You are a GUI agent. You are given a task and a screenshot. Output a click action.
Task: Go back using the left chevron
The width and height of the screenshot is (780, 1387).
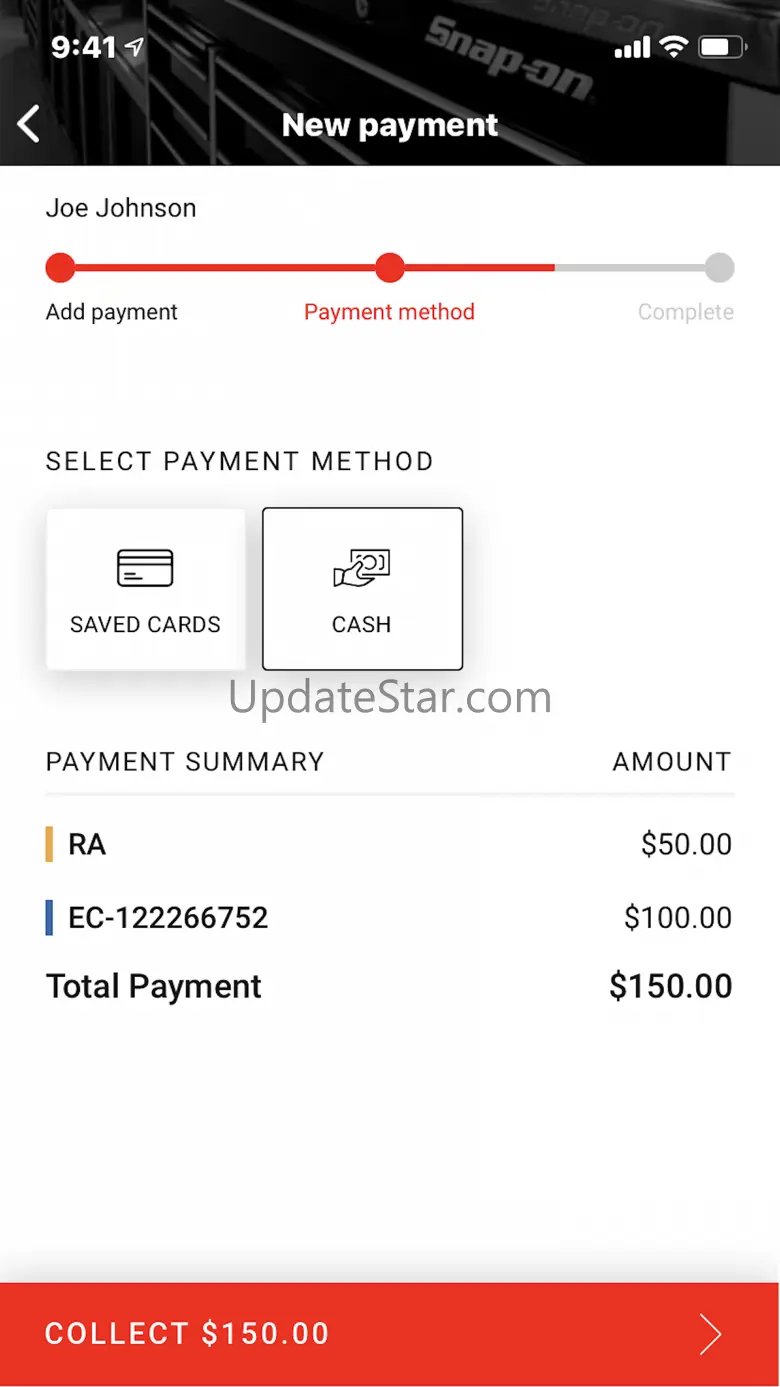(x=29, y=125)
